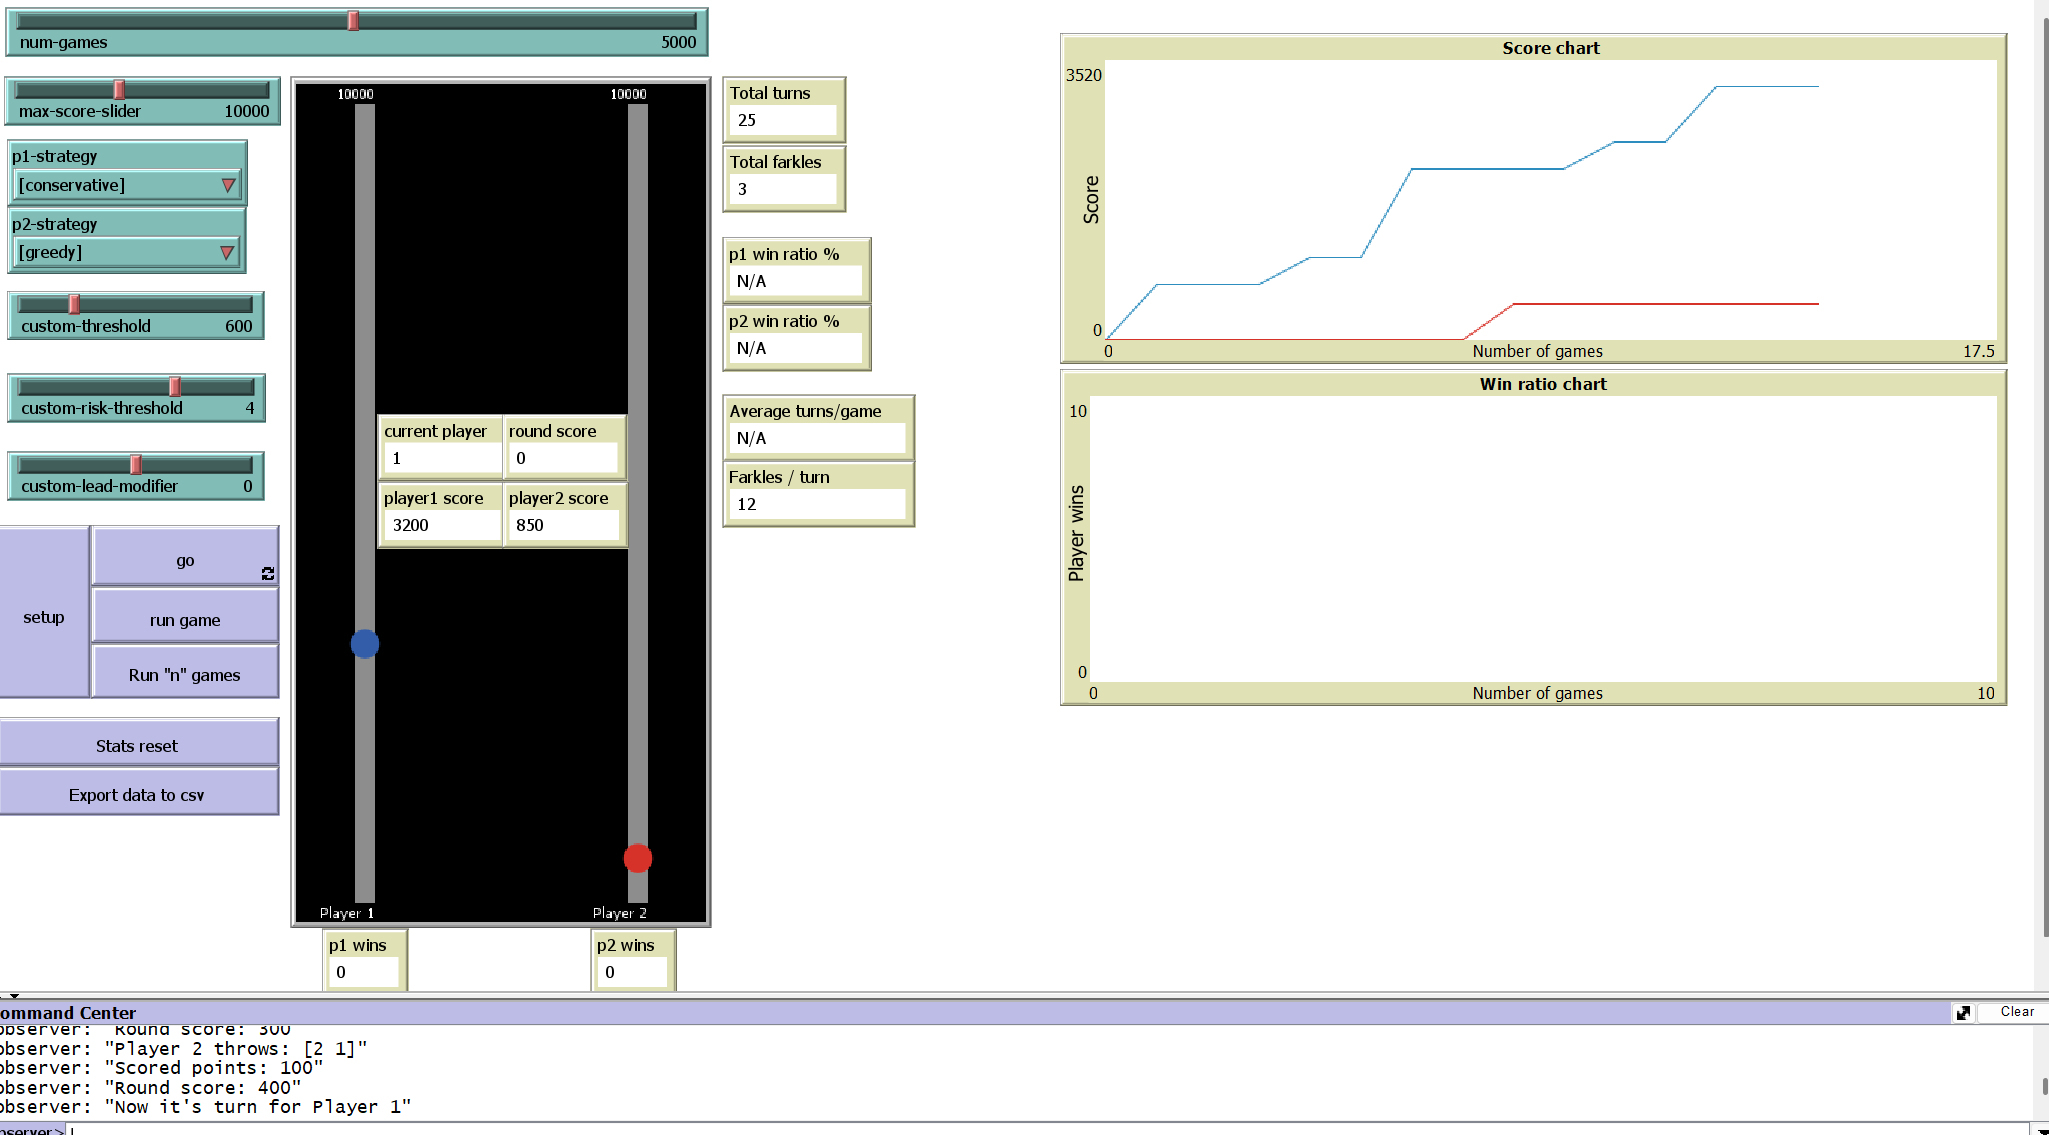
Task: Click the splitter collapse arrow above Command Center
Action: (14, 996)
